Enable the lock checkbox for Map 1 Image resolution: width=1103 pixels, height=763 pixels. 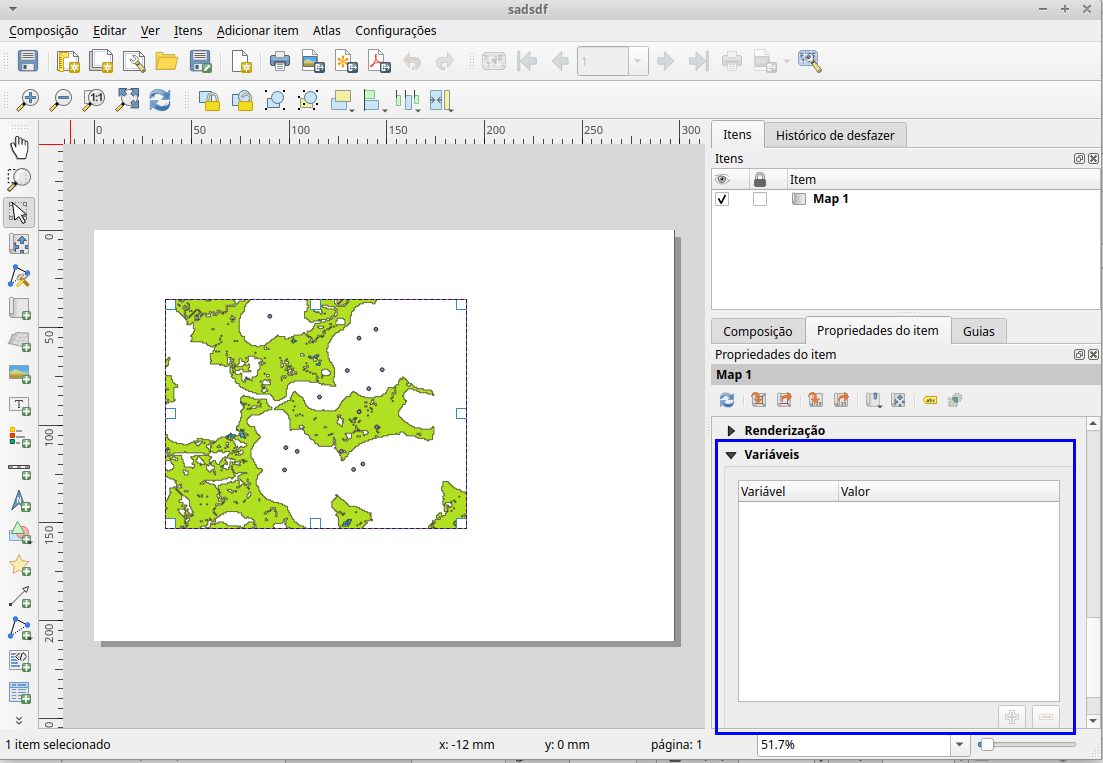coord(759,198)
